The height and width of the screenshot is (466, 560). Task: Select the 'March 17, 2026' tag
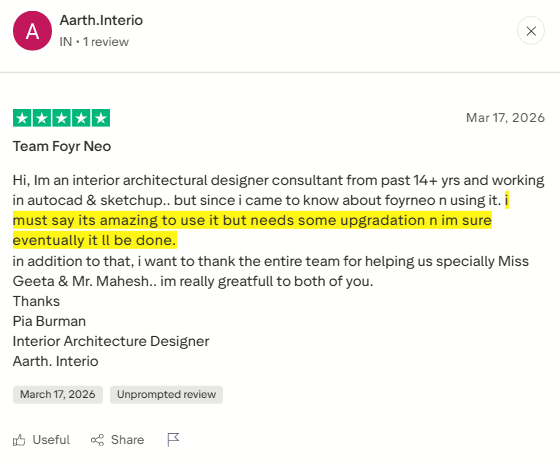tap(58, 395)
